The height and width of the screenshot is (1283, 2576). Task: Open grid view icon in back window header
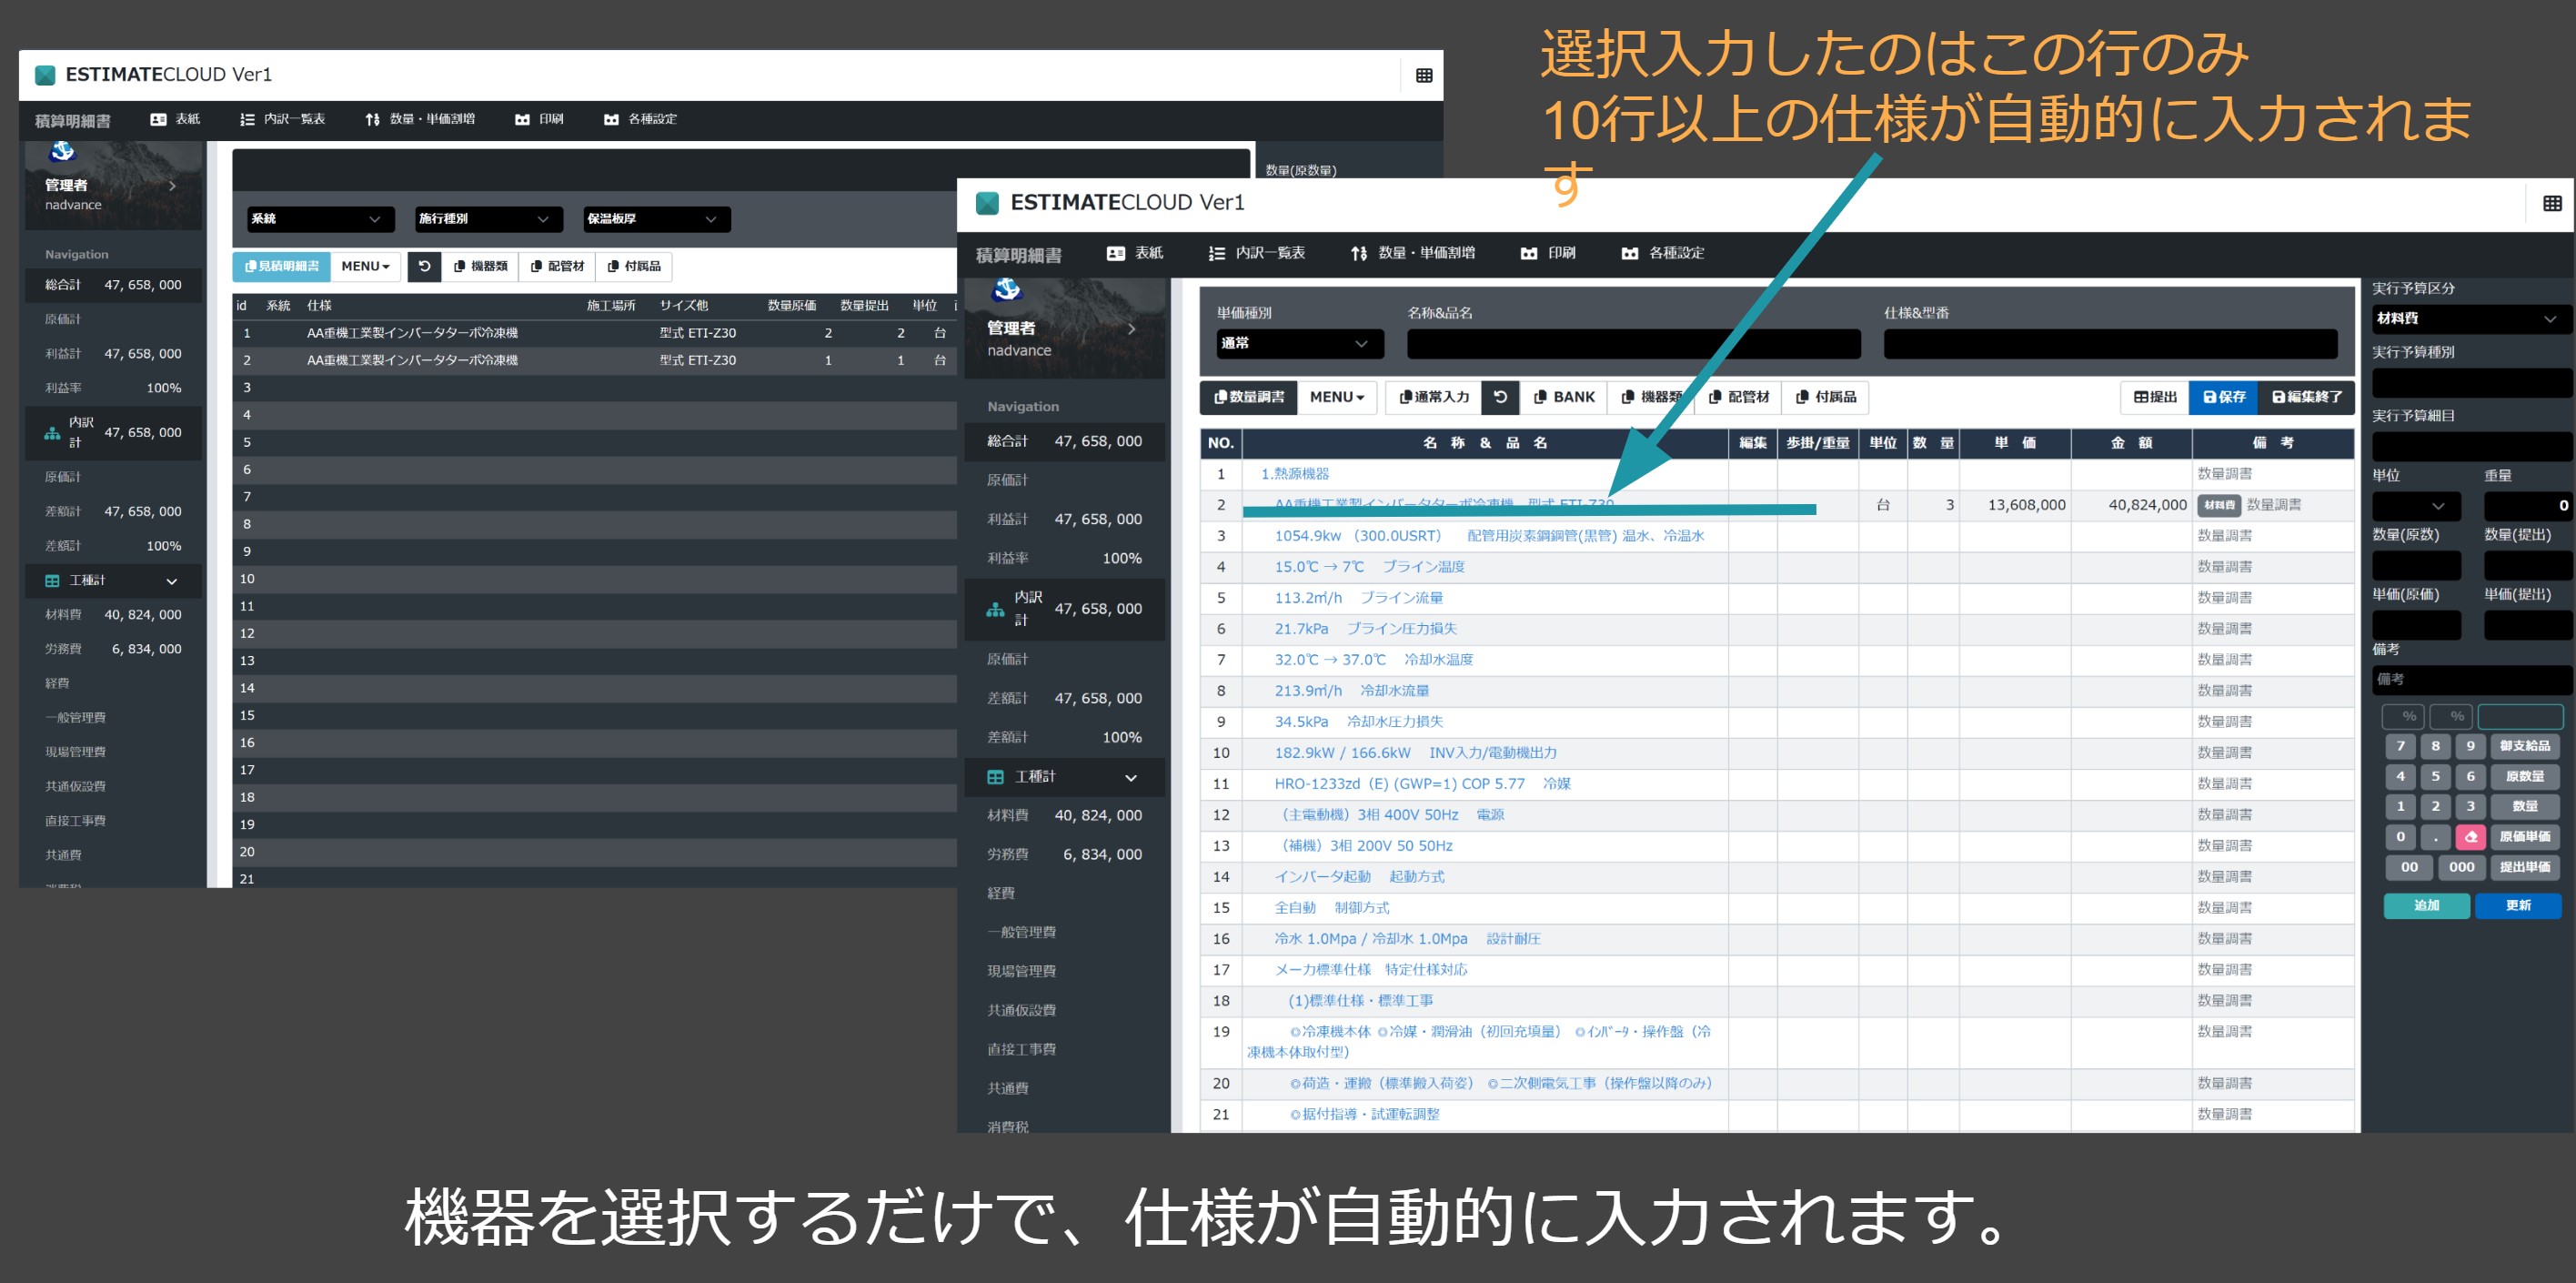[1424, 75]
